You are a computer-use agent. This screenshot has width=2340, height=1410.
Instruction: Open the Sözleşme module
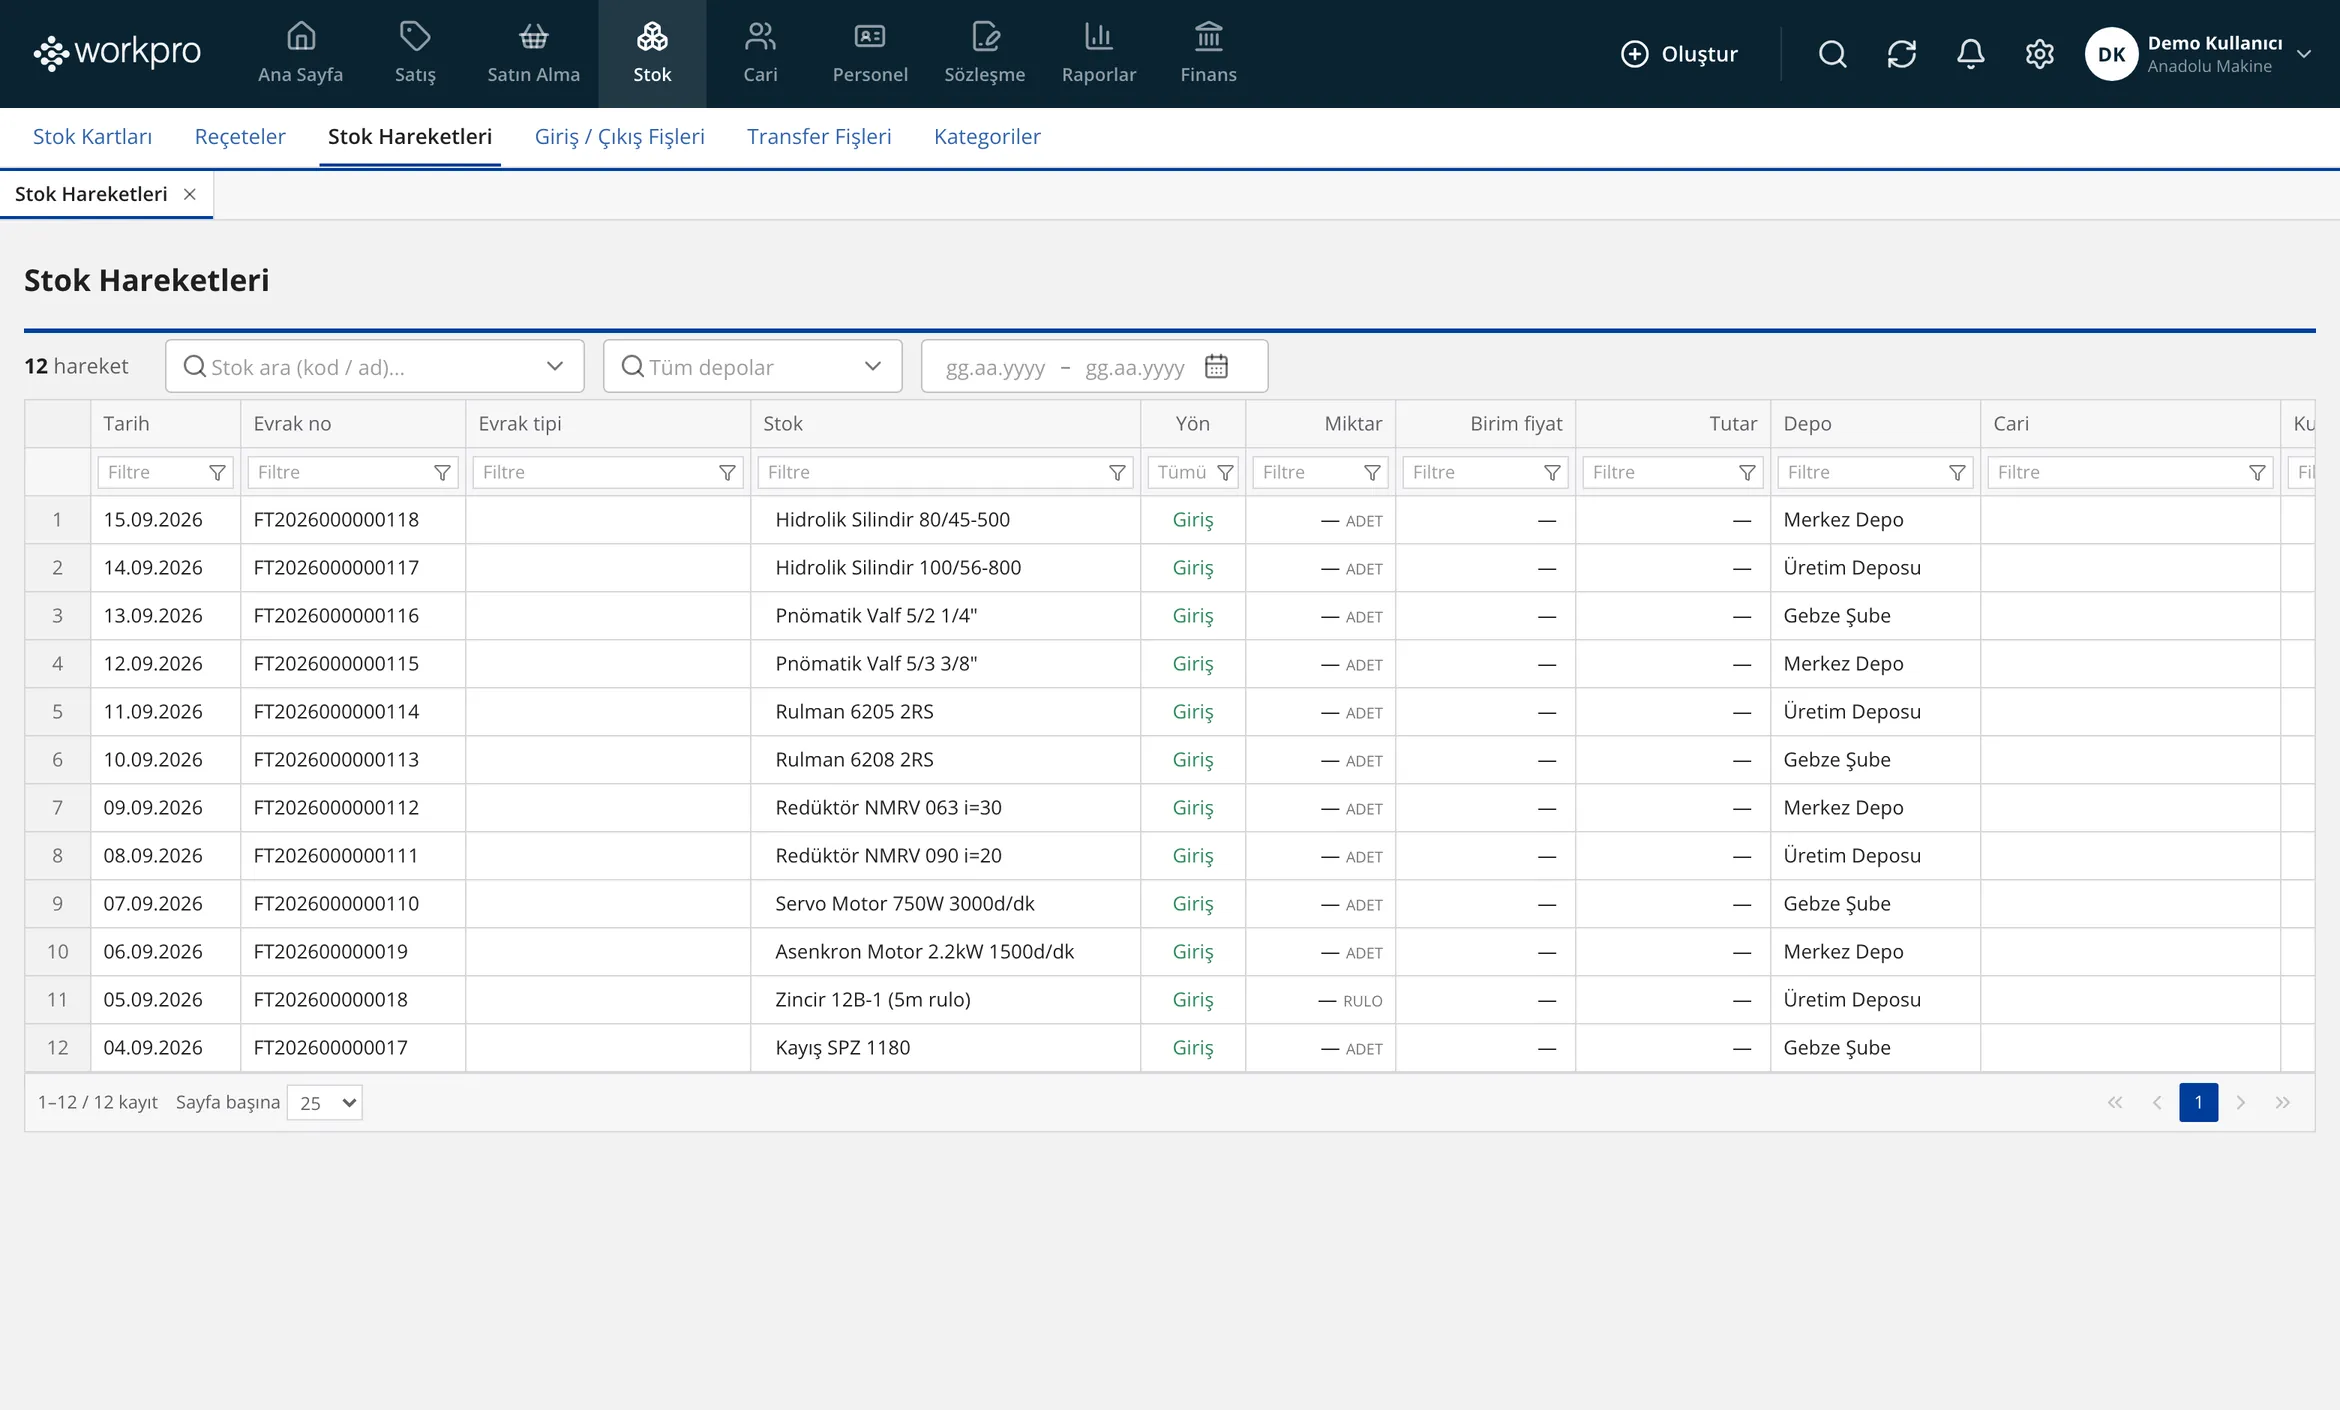984,54
